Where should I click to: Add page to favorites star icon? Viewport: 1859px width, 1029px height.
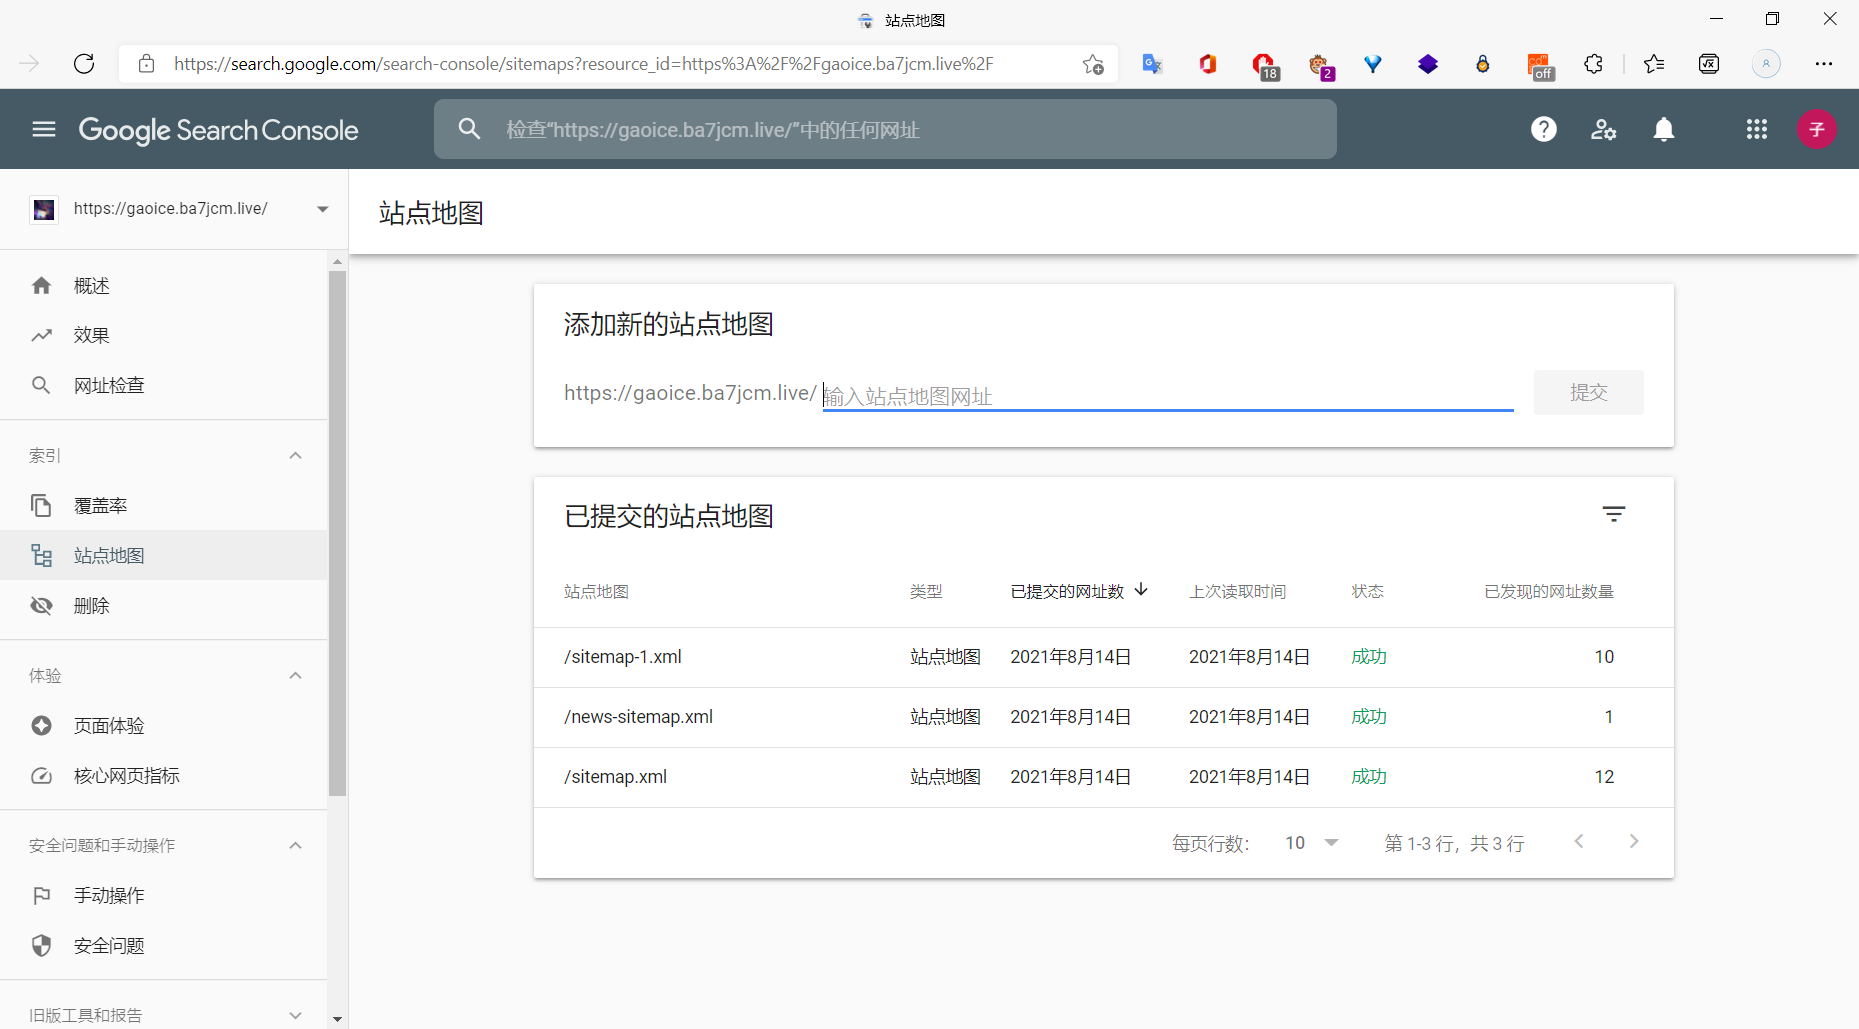pos(1093,64)
